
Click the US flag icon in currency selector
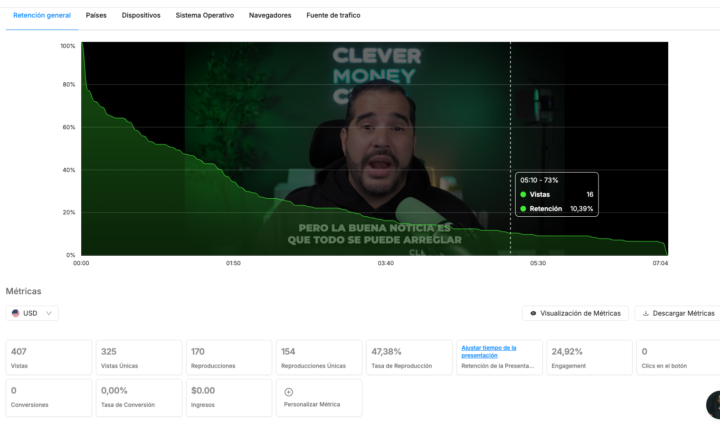tap(16, 313)
